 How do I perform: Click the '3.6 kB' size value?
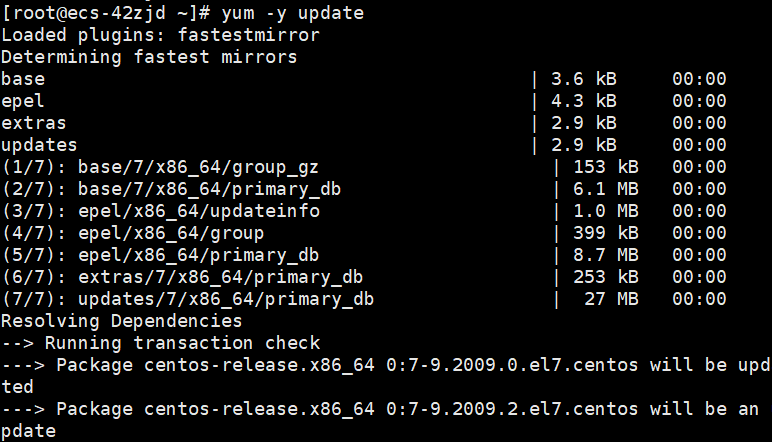[584, 79]
